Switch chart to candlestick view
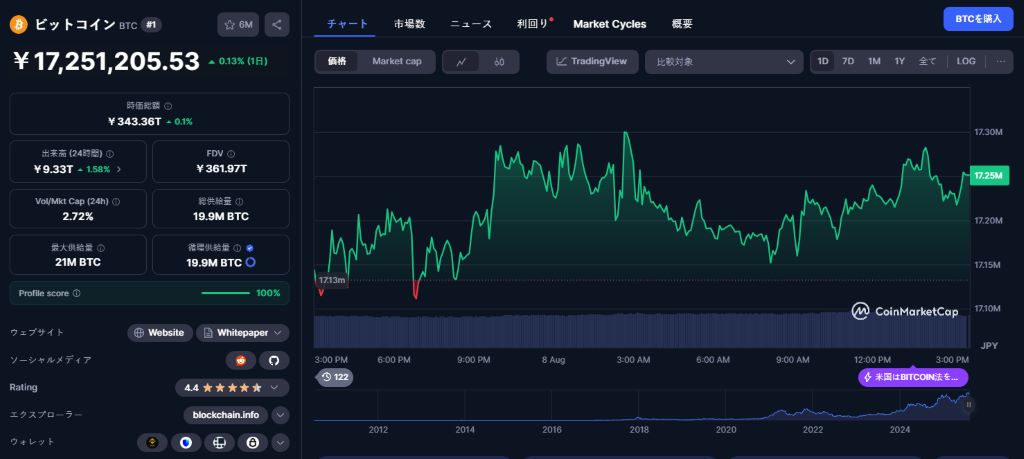The width and height of the screenshot is (1024, 459). coord(499,62)
